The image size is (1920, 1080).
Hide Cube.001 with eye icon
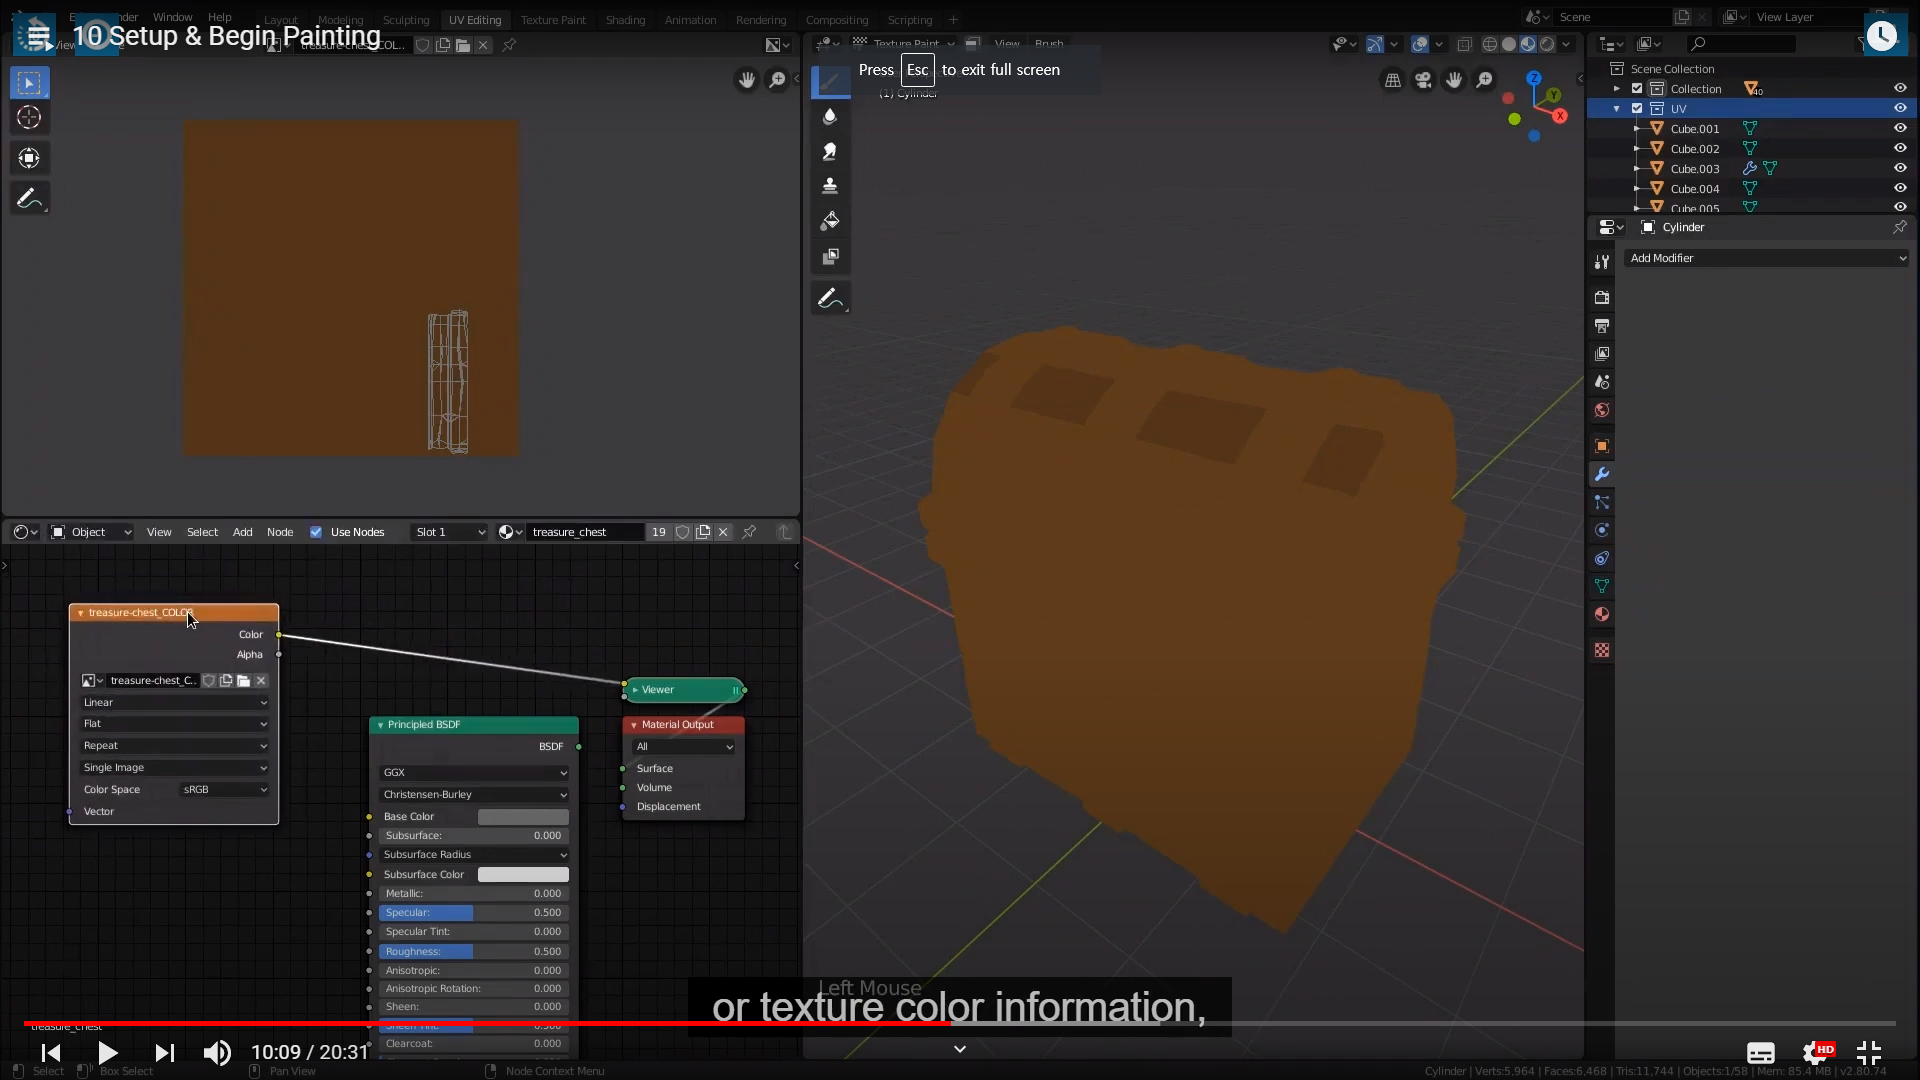[x=1900, y=128]
